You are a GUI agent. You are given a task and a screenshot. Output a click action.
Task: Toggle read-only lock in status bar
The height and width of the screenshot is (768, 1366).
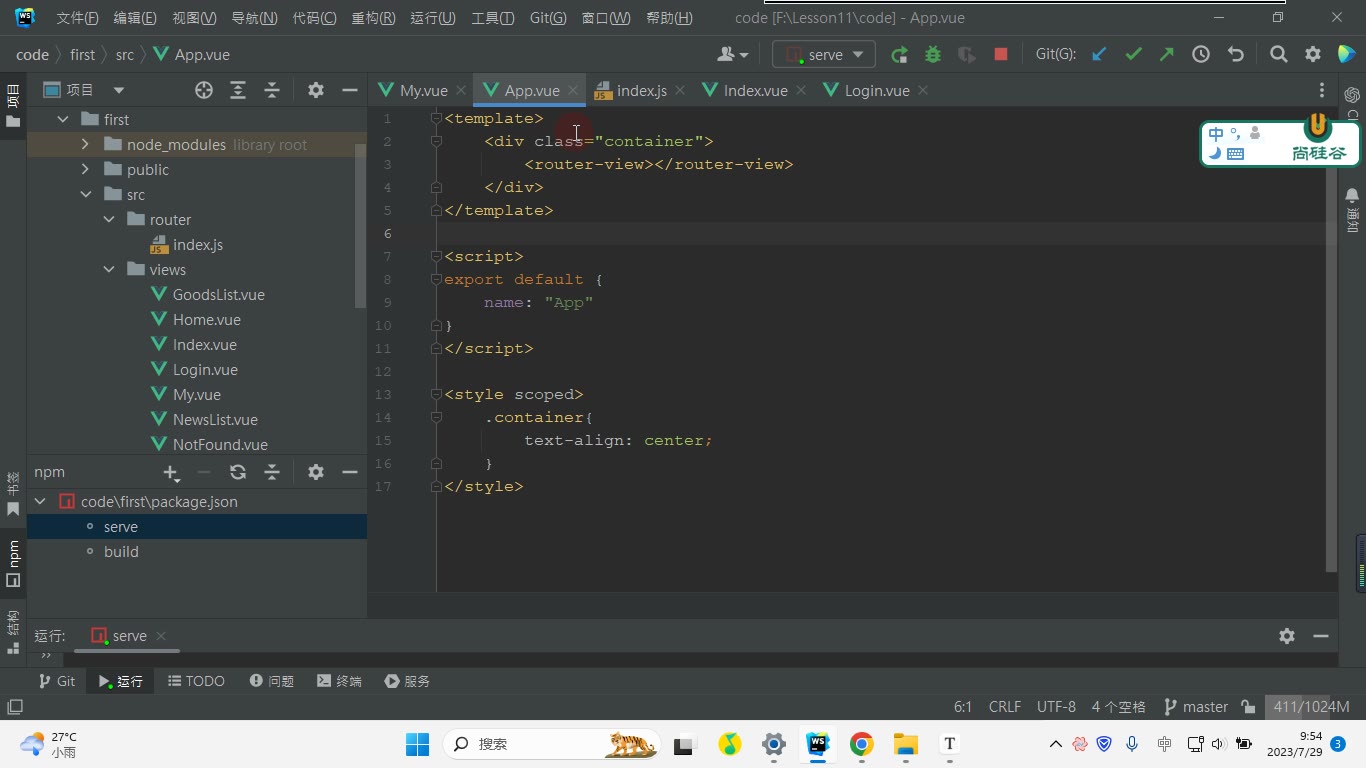coord(1248,707)
